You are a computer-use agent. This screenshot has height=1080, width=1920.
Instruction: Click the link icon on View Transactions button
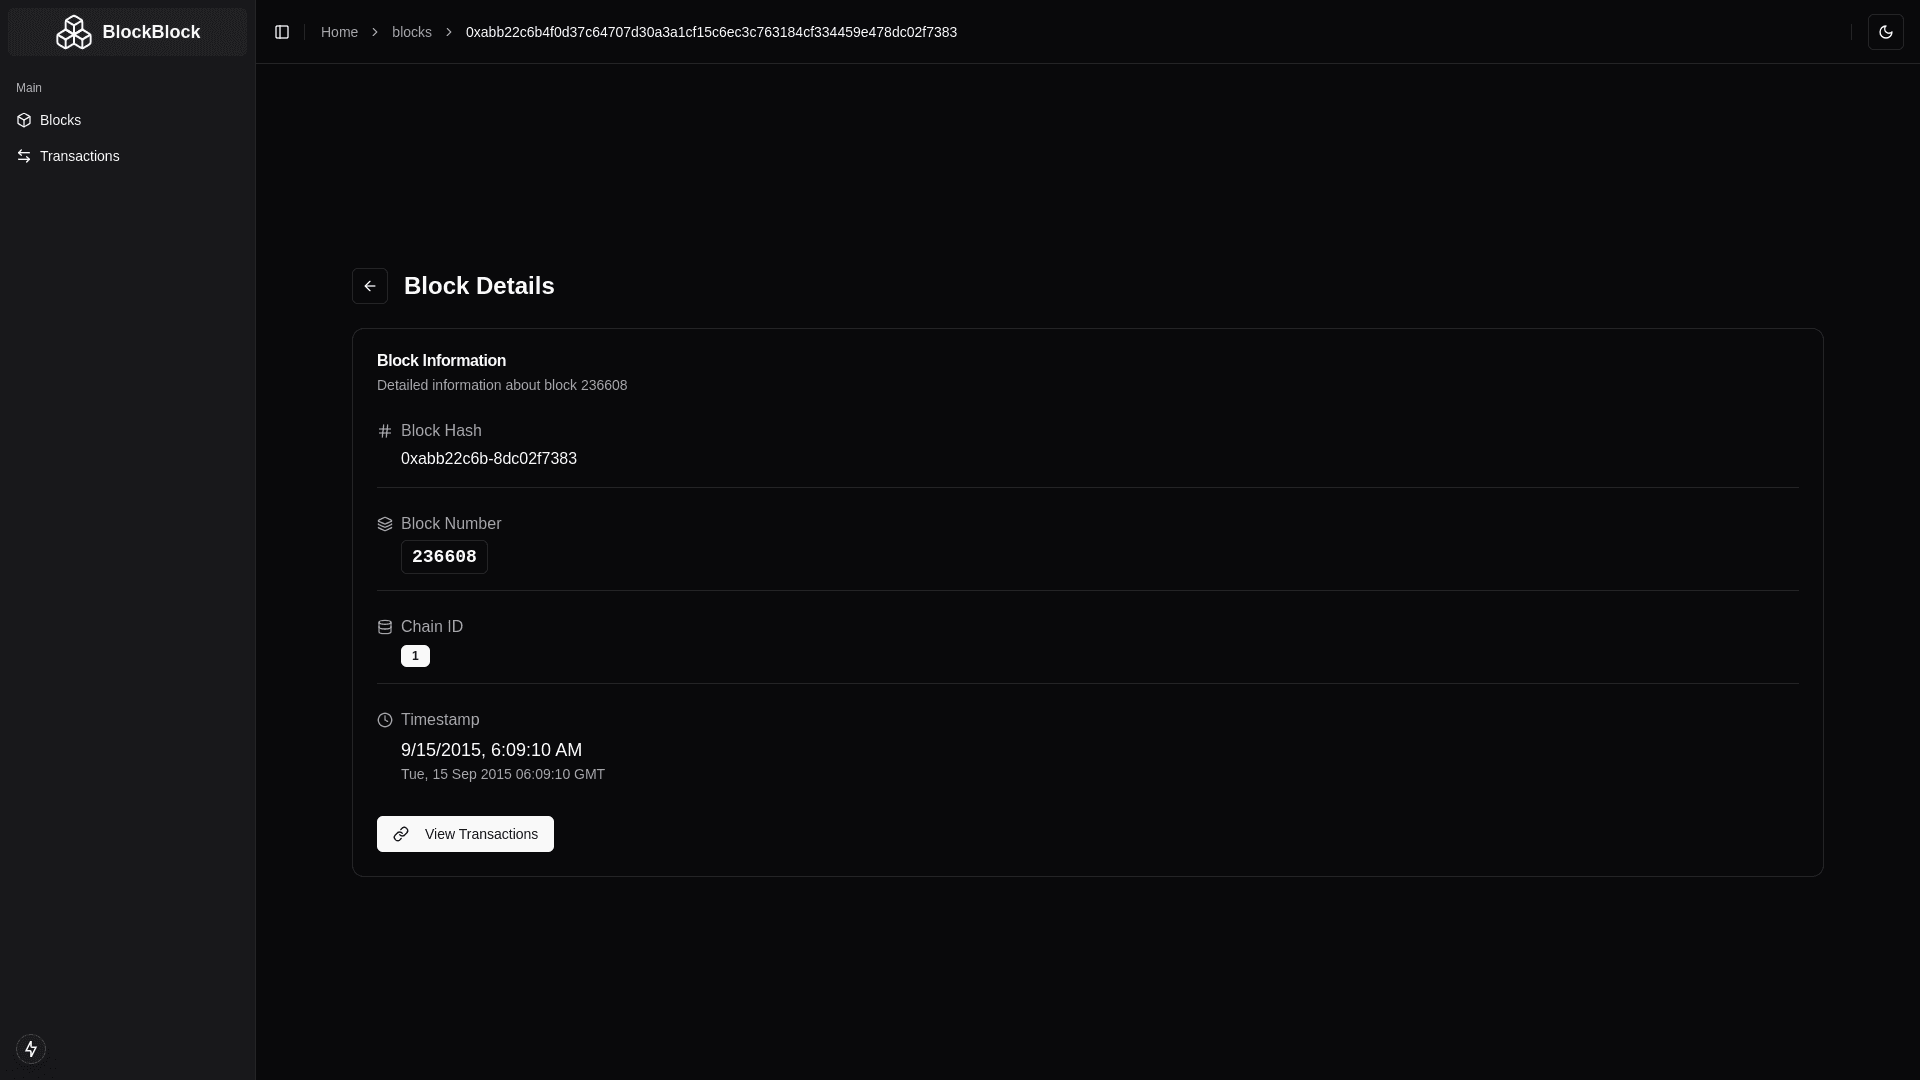point(401,833)
